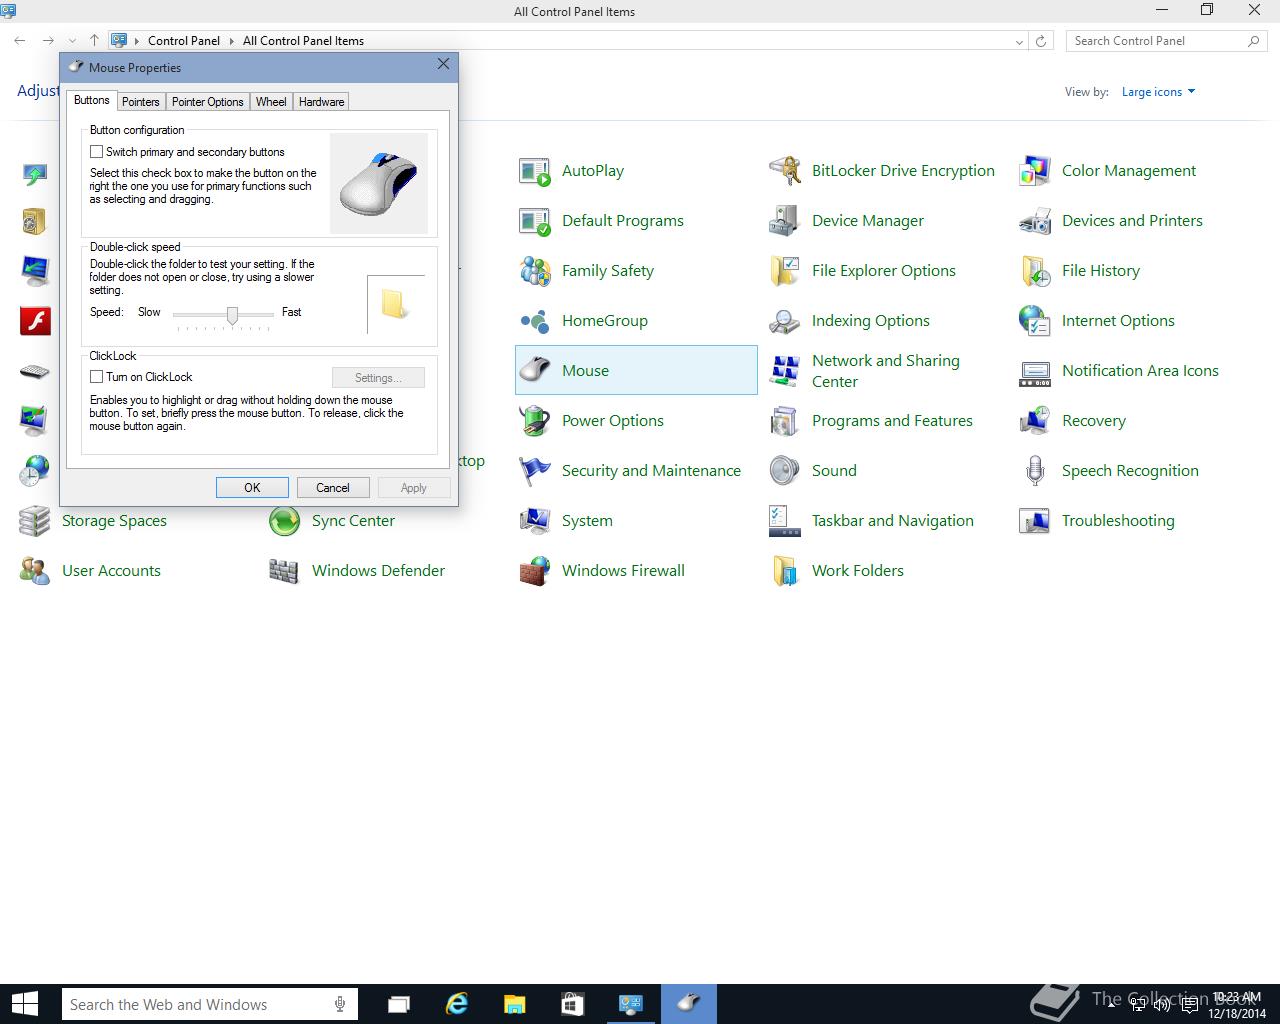Open Windows Firewall icon

(535, 571)
